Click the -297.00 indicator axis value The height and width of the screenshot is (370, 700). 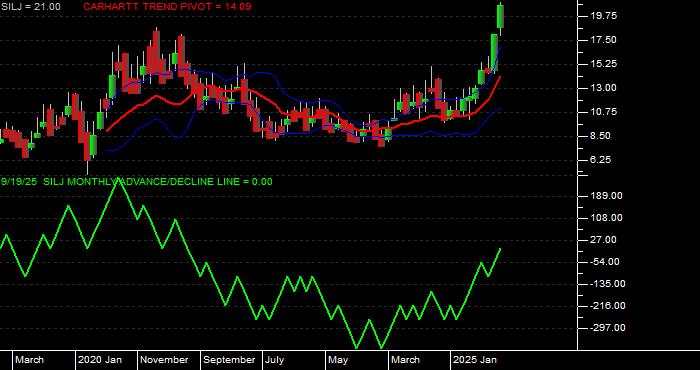coord(607,328)
